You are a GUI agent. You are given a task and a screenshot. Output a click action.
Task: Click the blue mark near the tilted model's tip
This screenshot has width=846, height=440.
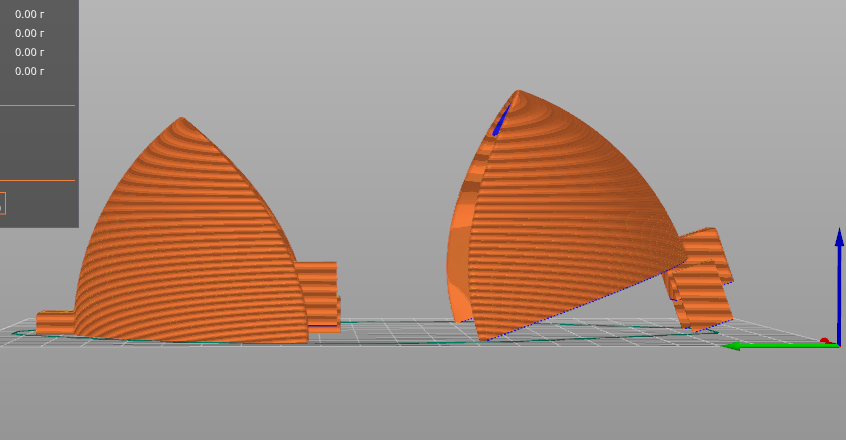click(x=501, y=120)
